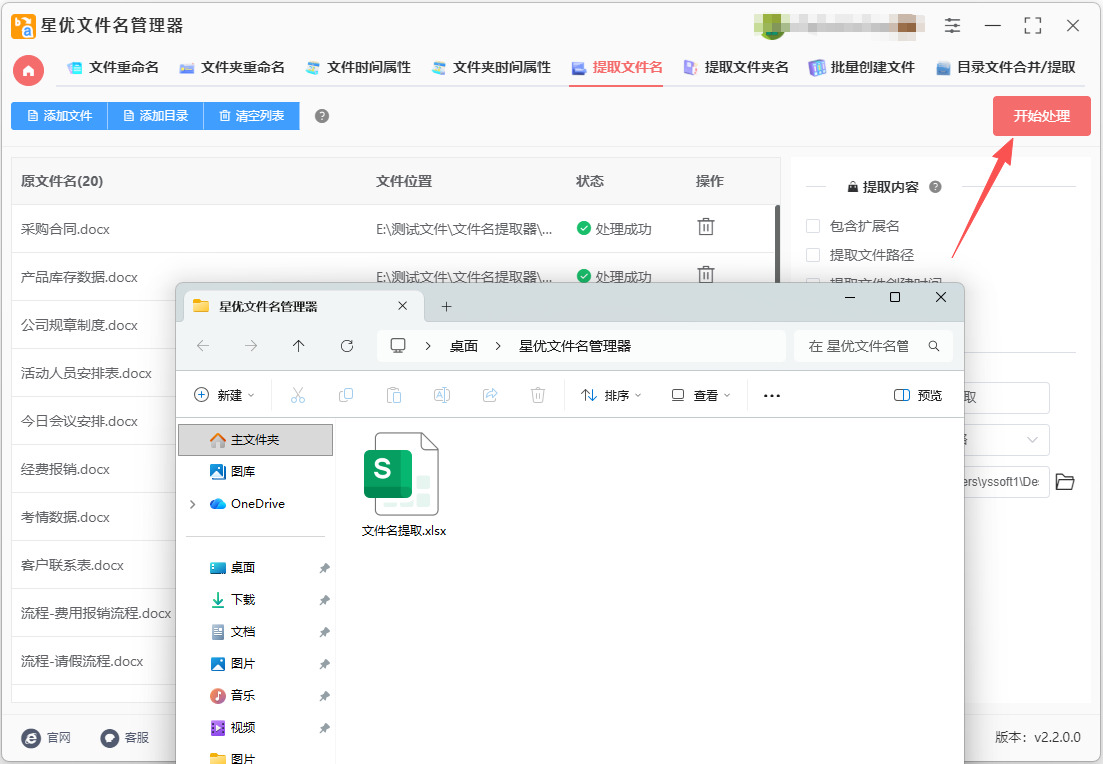Click the red home icon
Screen dimensions: 1103x764
pos(29,70)
